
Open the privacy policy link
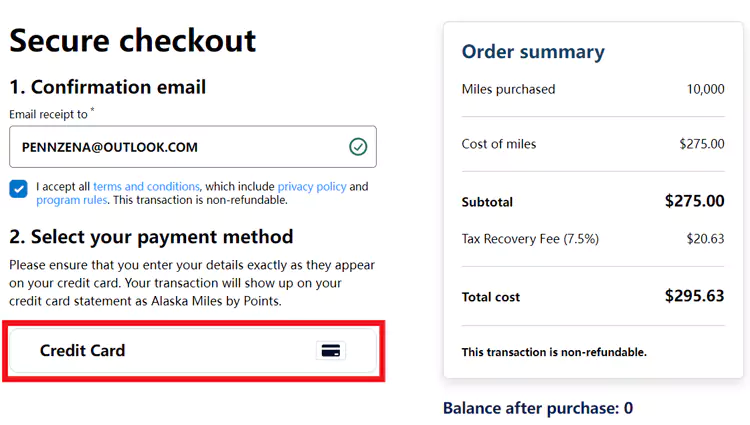pos(311,187)
